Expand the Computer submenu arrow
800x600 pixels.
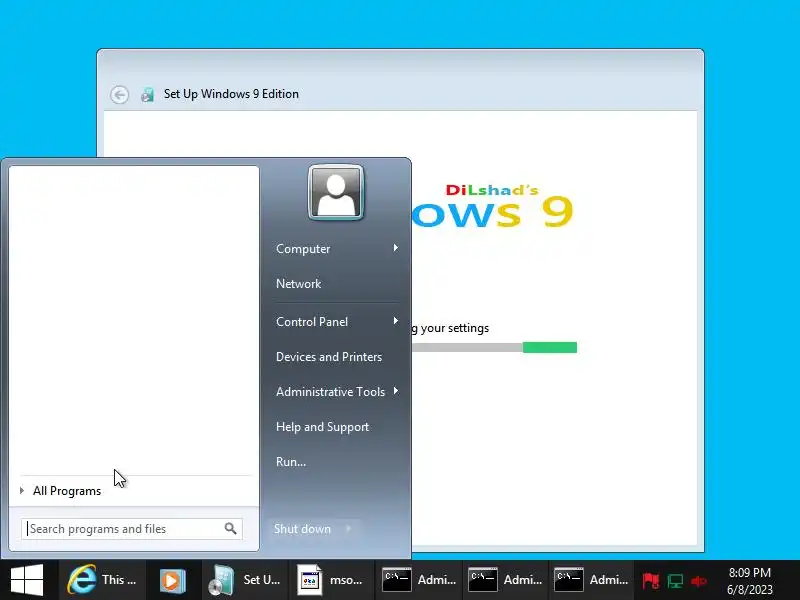click(395, 248)
